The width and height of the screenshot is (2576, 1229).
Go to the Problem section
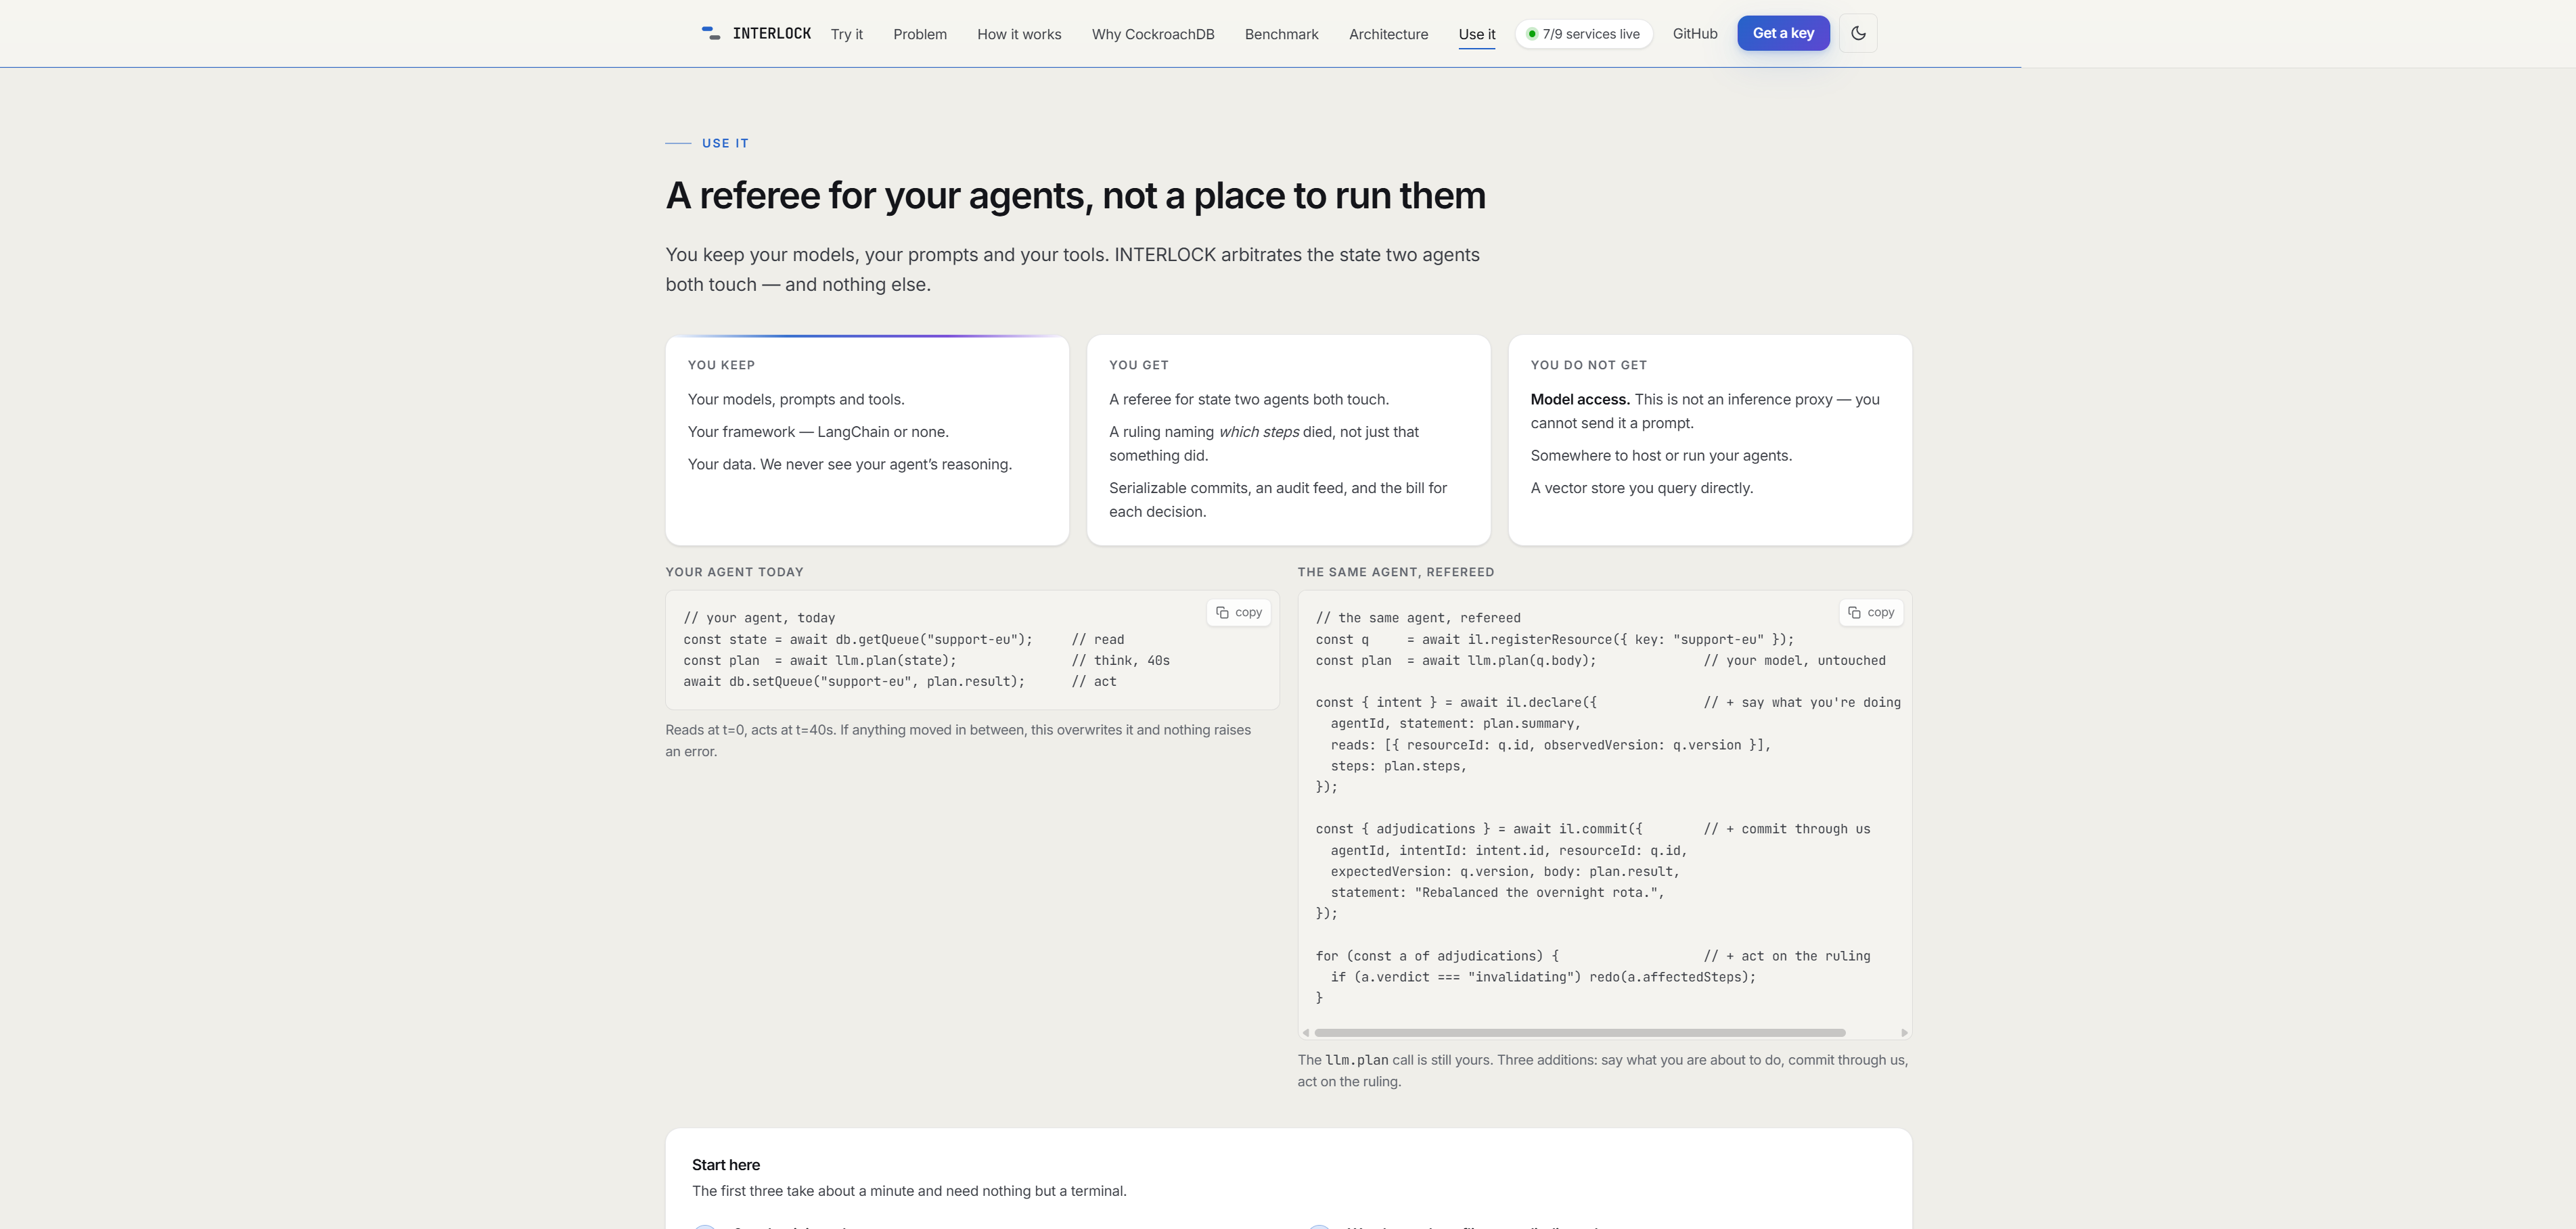tap(920, 34)
